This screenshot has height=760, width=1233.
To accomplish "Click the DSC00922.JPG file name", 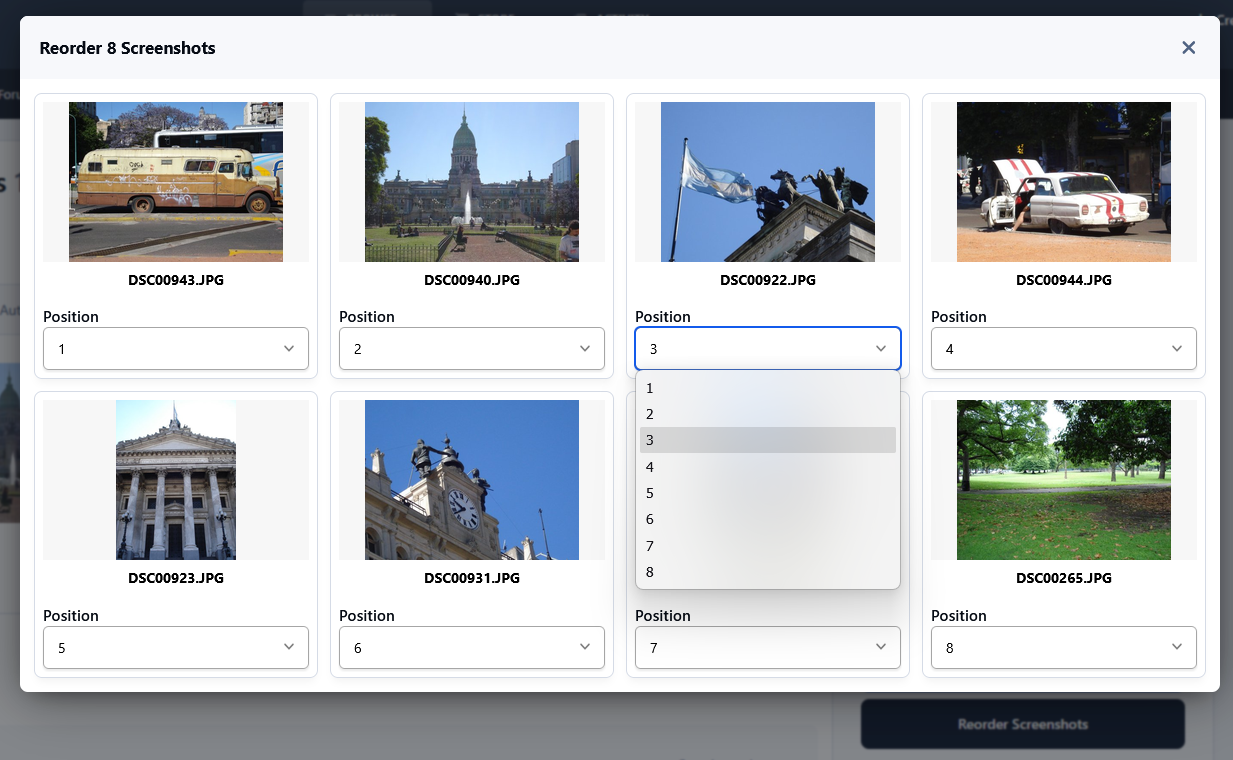I will (x=768, y=280).
